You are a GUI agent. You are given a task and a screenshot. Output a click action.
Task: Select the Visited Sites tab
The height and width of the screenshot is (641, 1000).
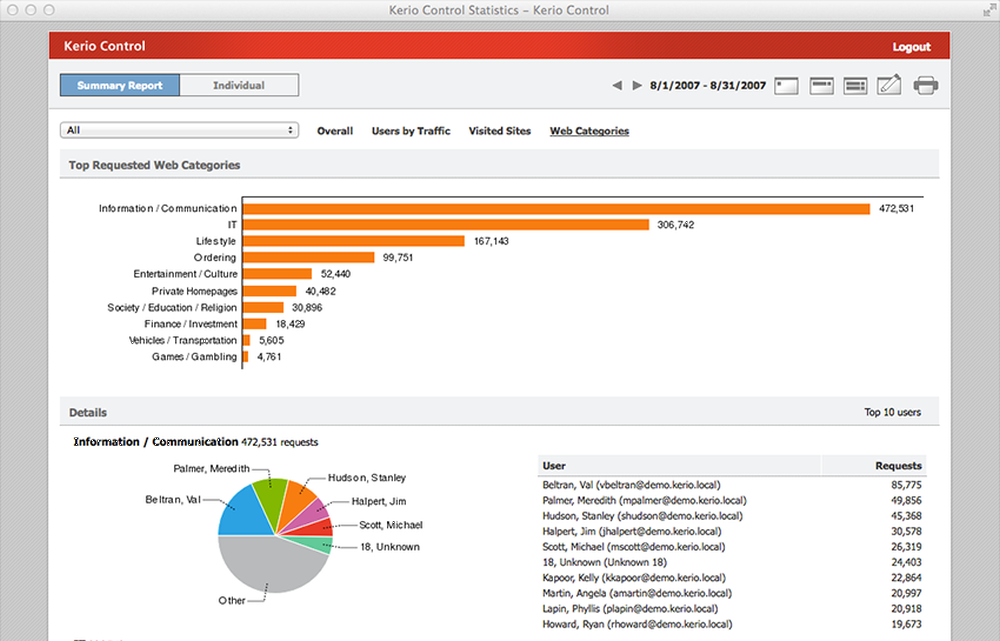tap(500, 131)
